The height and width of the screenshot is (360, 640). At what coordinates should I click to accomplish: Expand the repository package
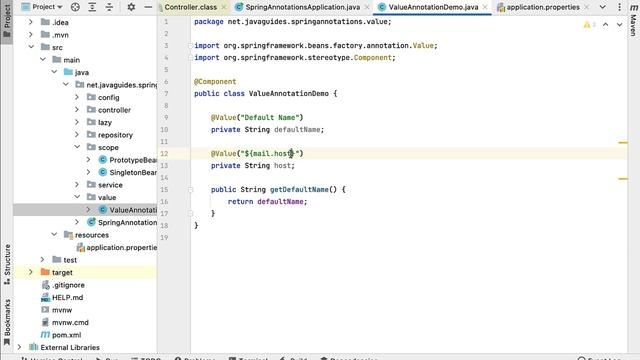click(x=77, y=135)
